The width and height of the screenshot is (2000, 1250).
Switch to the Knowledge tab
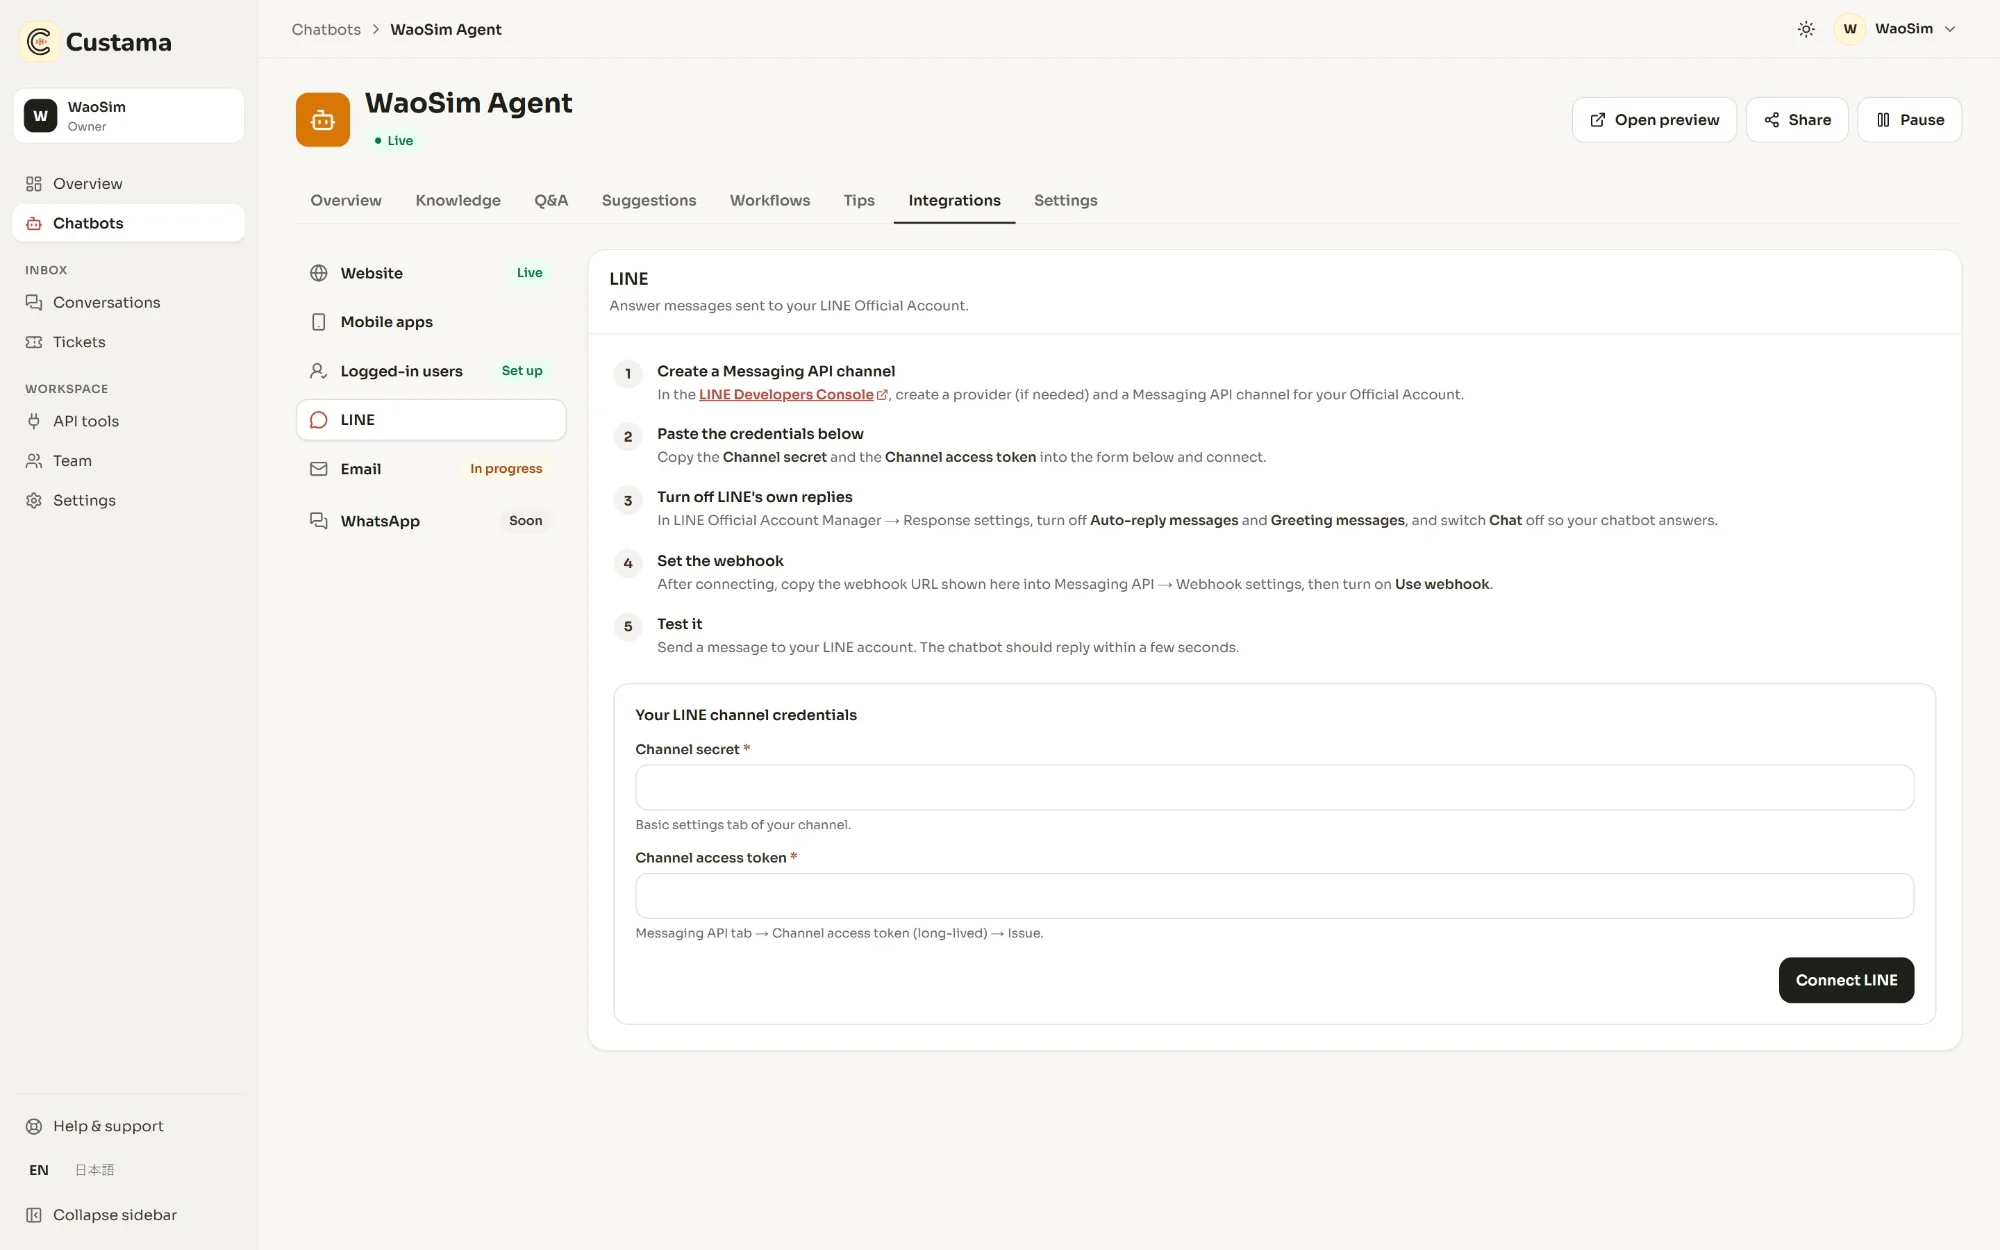458,200
